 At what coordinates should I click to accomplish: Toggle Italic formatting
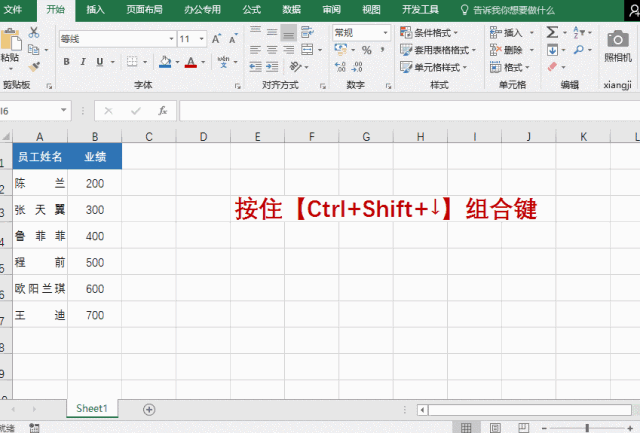pos(83,62)
